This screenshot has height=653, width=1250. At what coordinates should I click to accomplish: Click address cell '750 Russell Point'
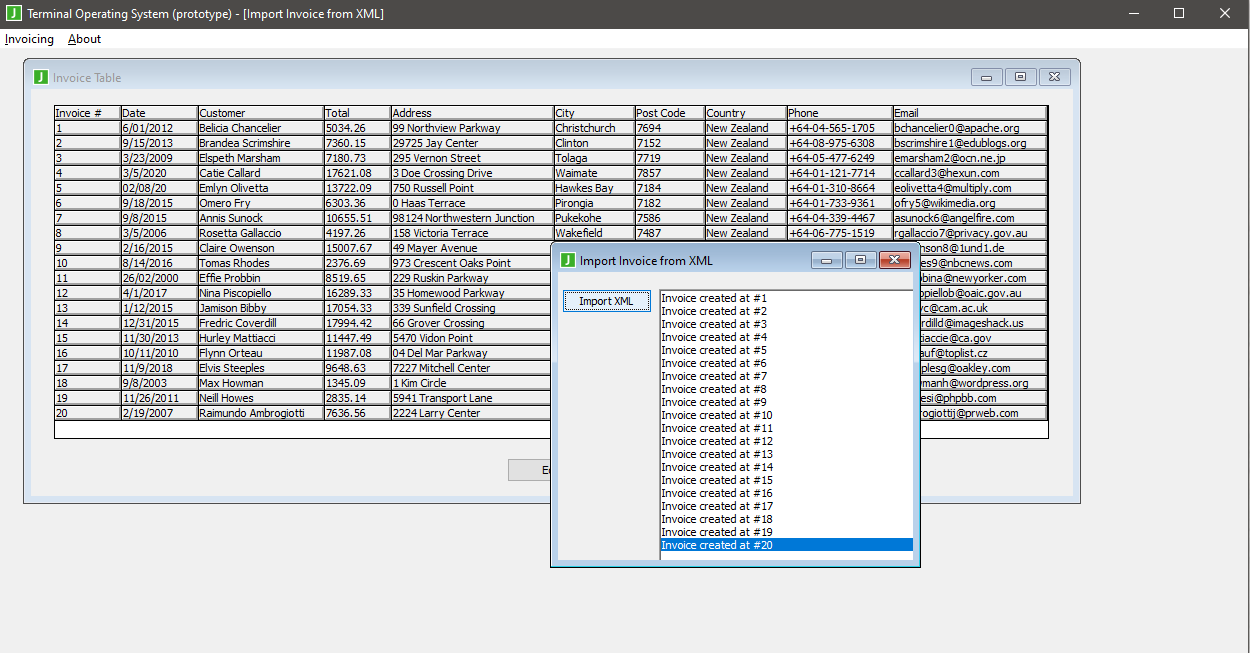tap(472, 188)
